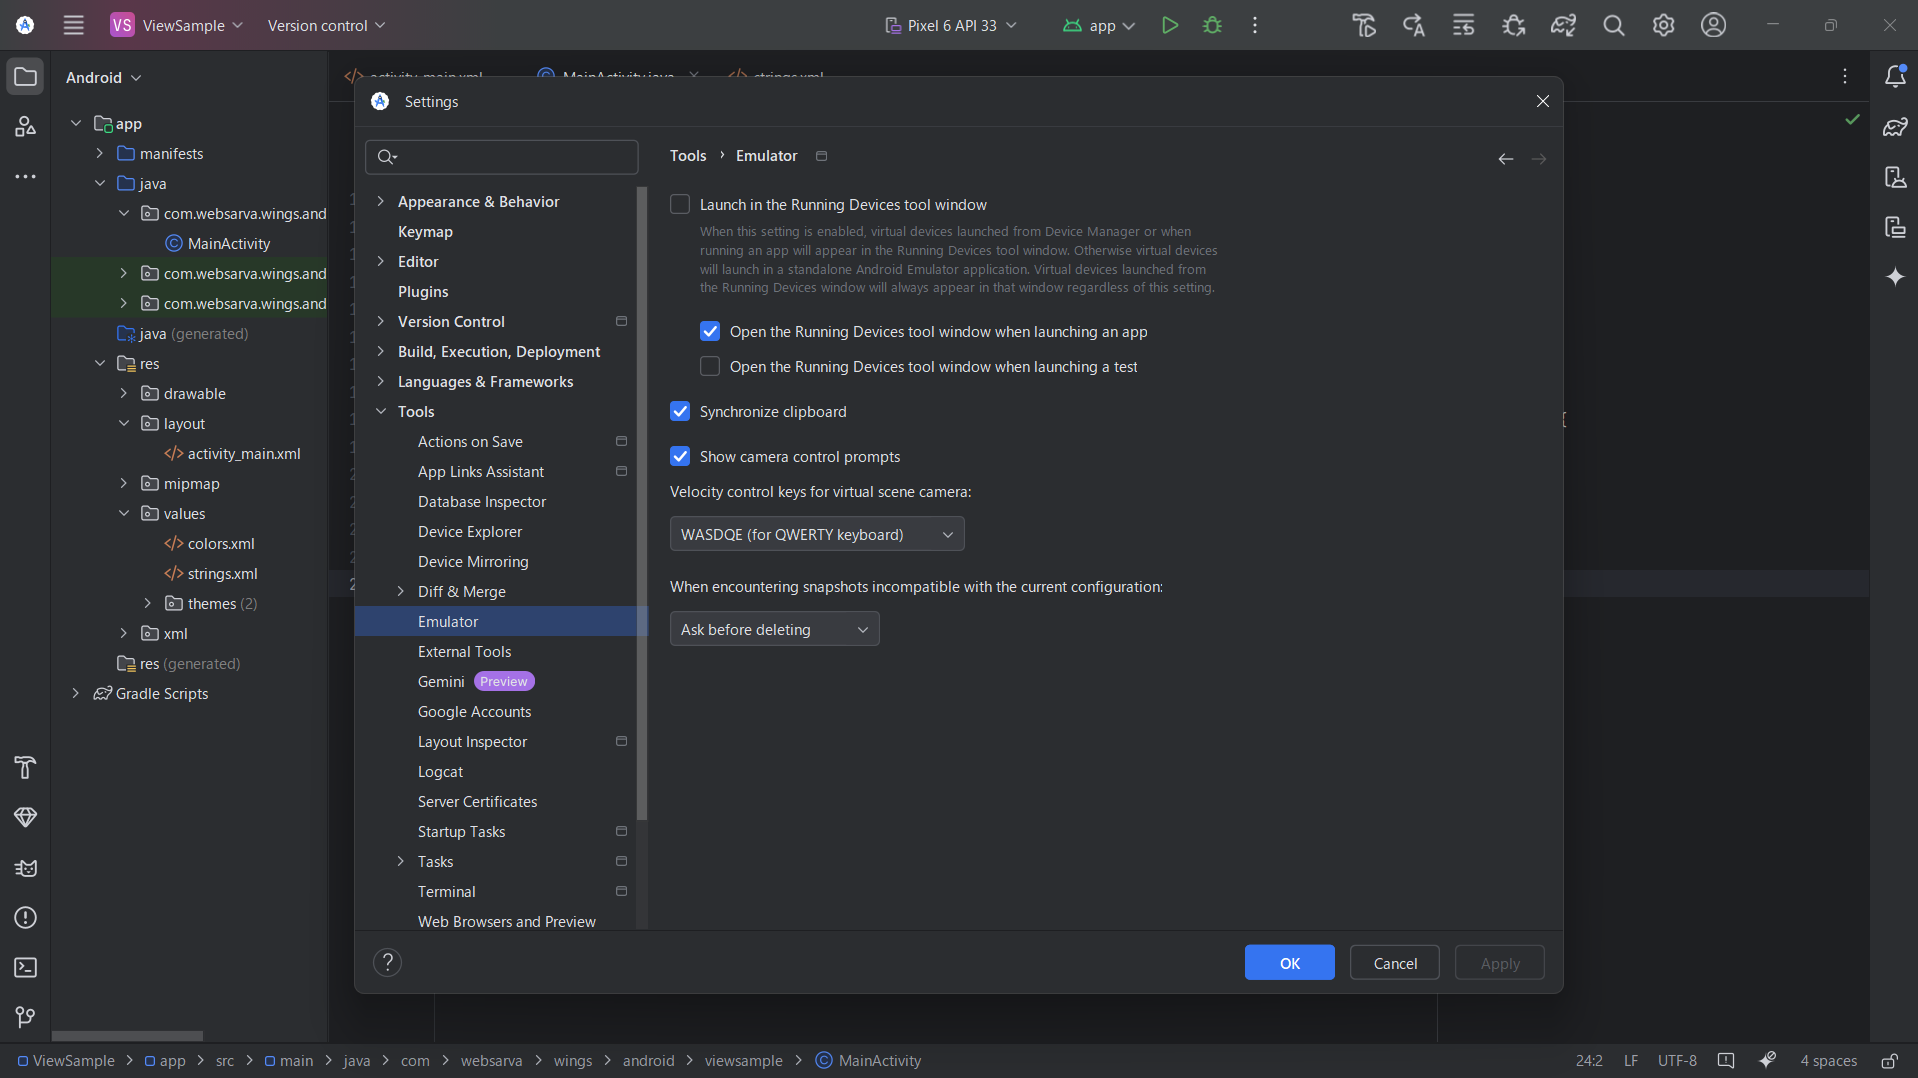The height and width of the screenshot is (1078, 1918).
Task: Open the Project tool window folder icon
Action: click(25, 77)
